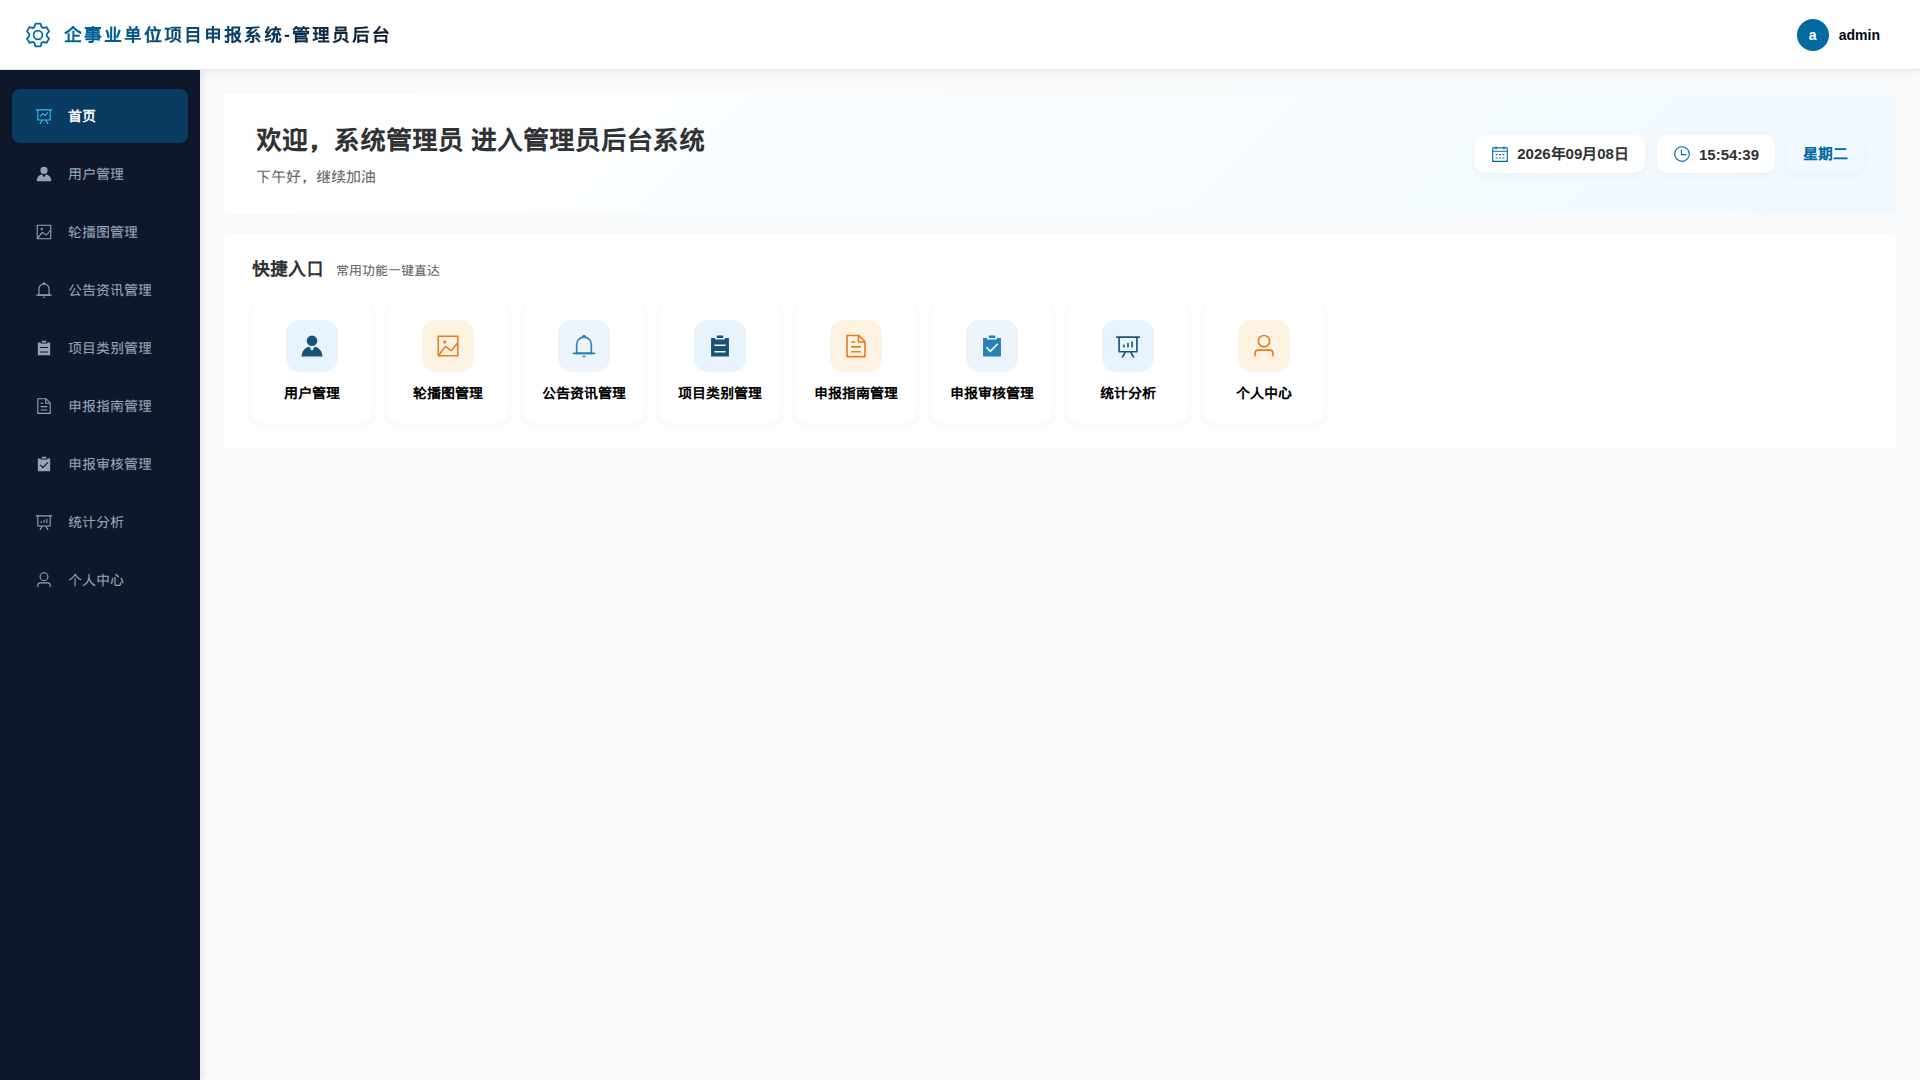Open 个人中心 in sidebar

pos(100,580)
